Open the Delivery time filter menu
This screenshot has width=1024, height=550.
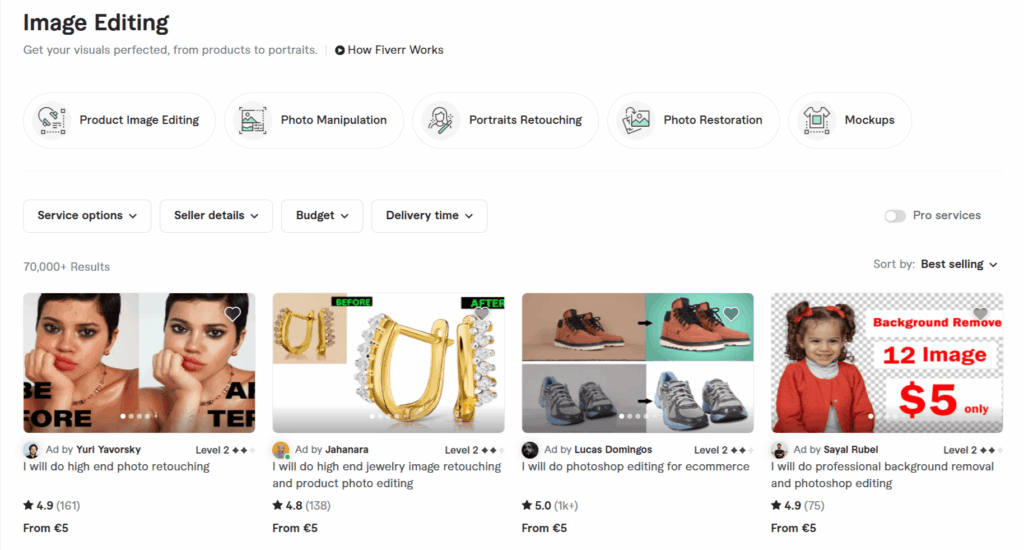pos(429,216)
